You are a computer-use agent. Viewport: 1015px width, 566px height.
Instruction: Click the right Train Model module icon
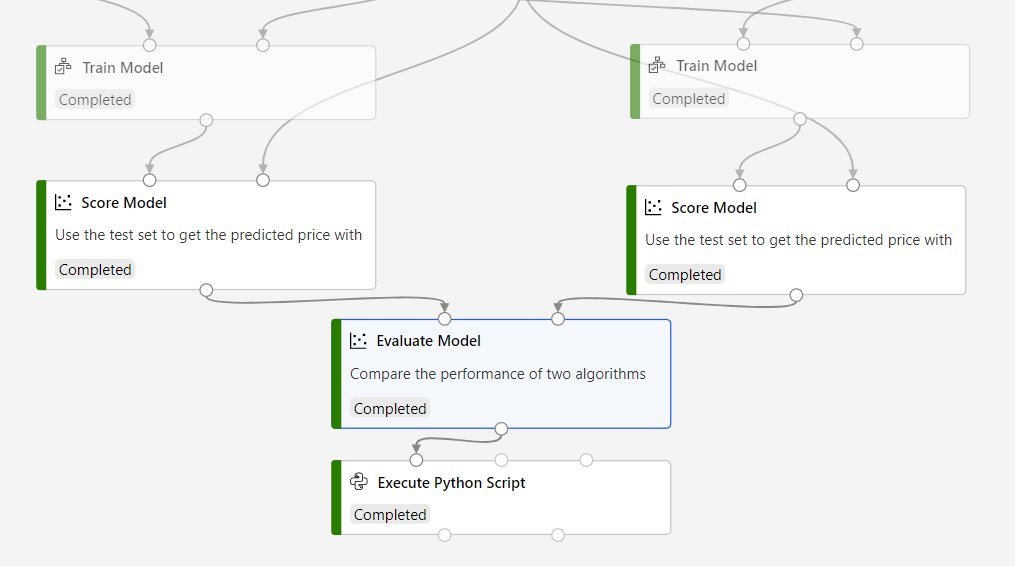pos(657,65)
